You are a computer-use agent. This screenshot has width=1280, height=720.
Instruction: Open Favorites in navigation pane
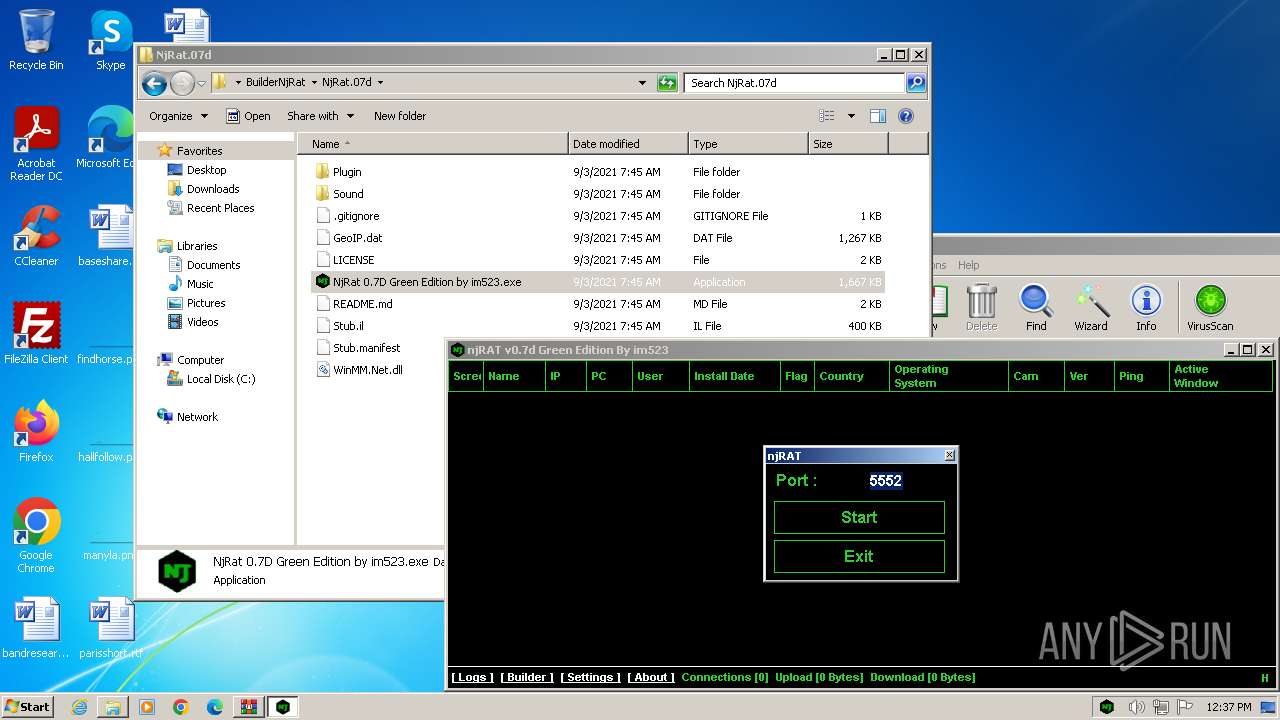199,151
